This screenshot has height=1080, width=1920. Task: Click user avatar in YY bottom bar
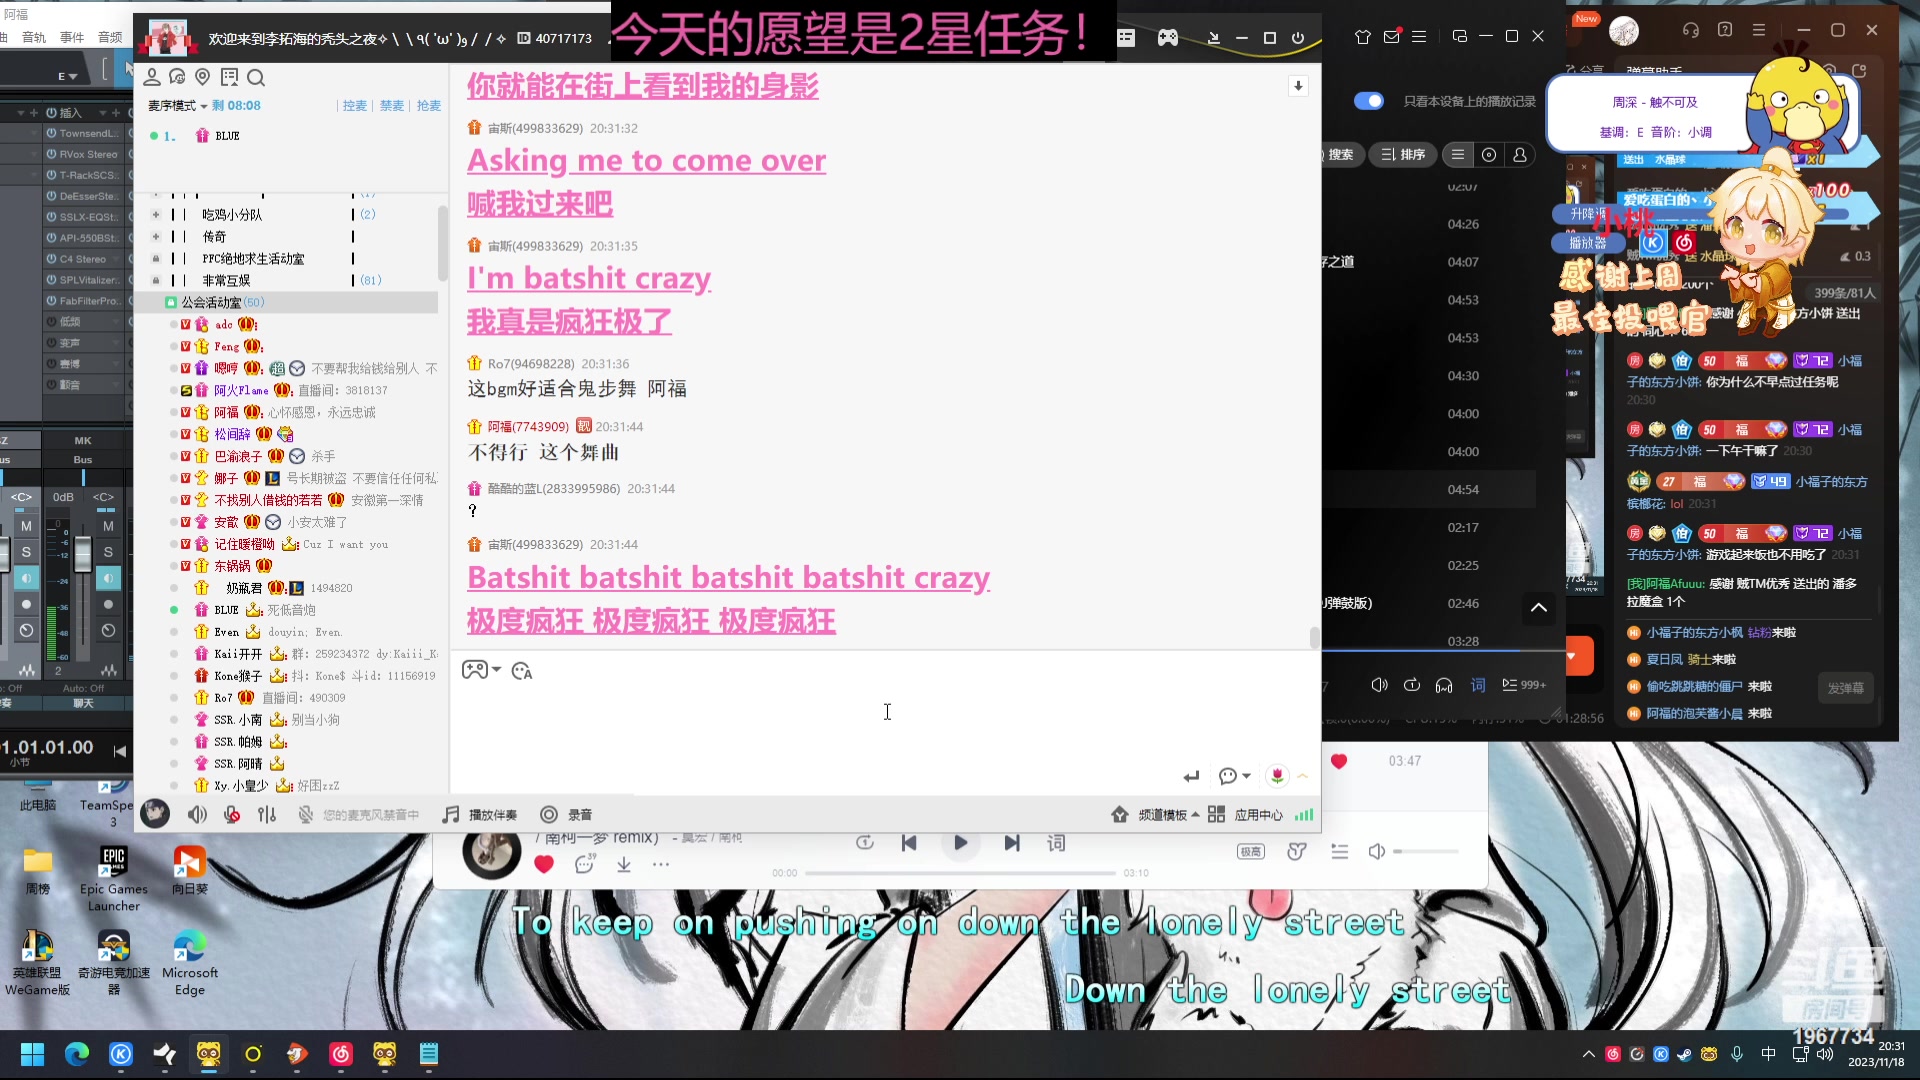point(155,814)
